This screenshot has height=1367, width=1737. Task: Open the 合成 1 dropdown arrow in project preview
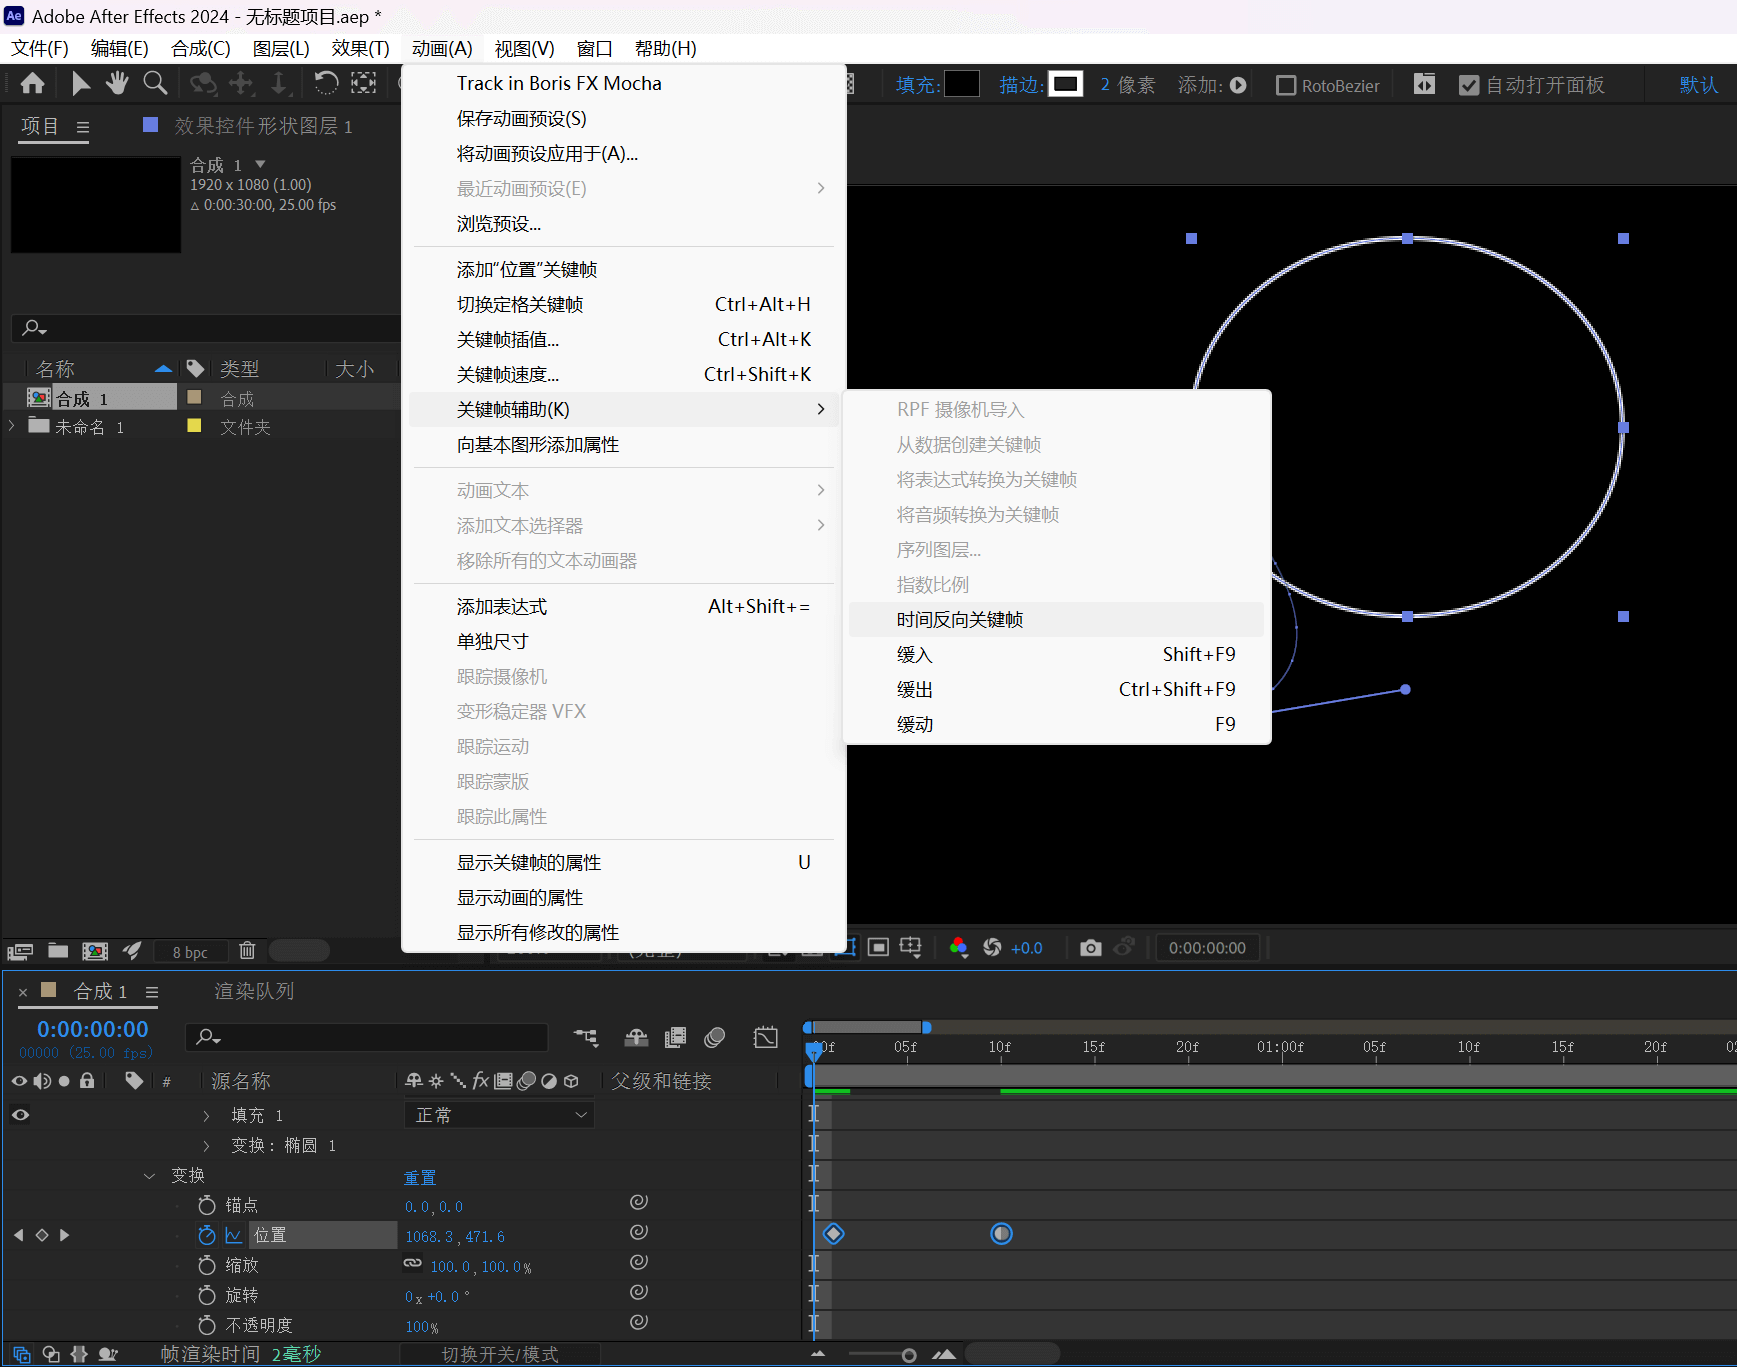tap(260, 164)
